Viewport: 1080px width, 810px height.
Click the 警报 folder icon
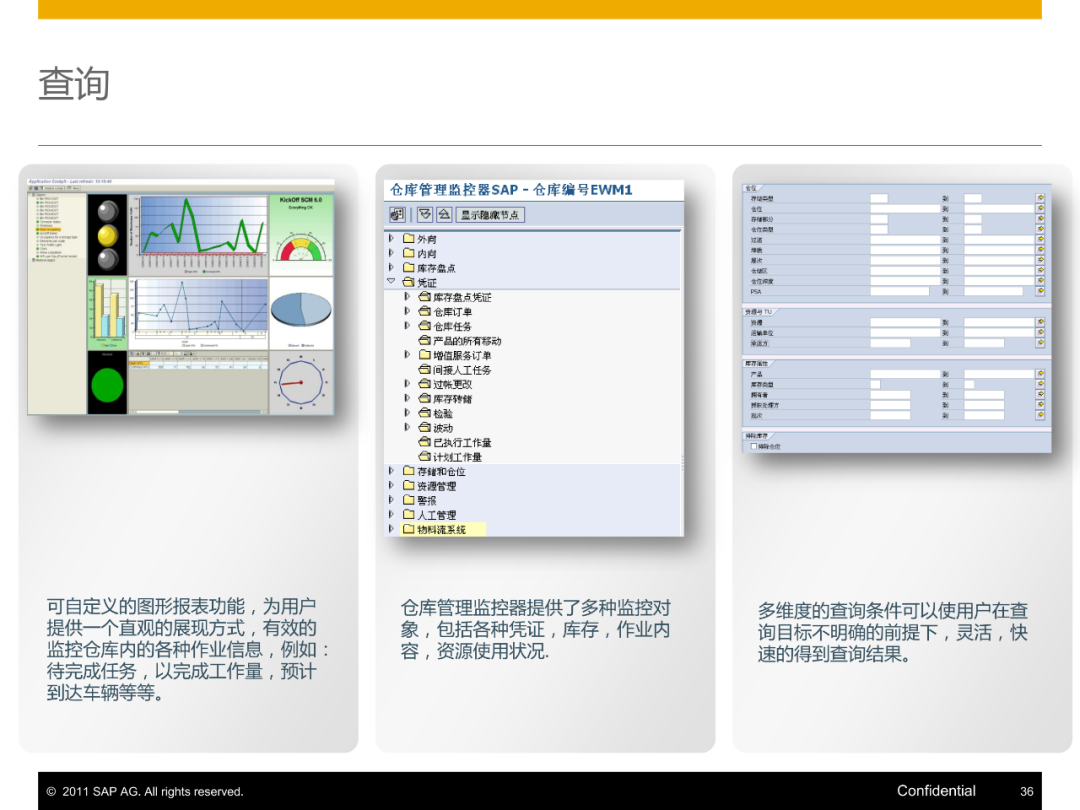tap(408, 499)
